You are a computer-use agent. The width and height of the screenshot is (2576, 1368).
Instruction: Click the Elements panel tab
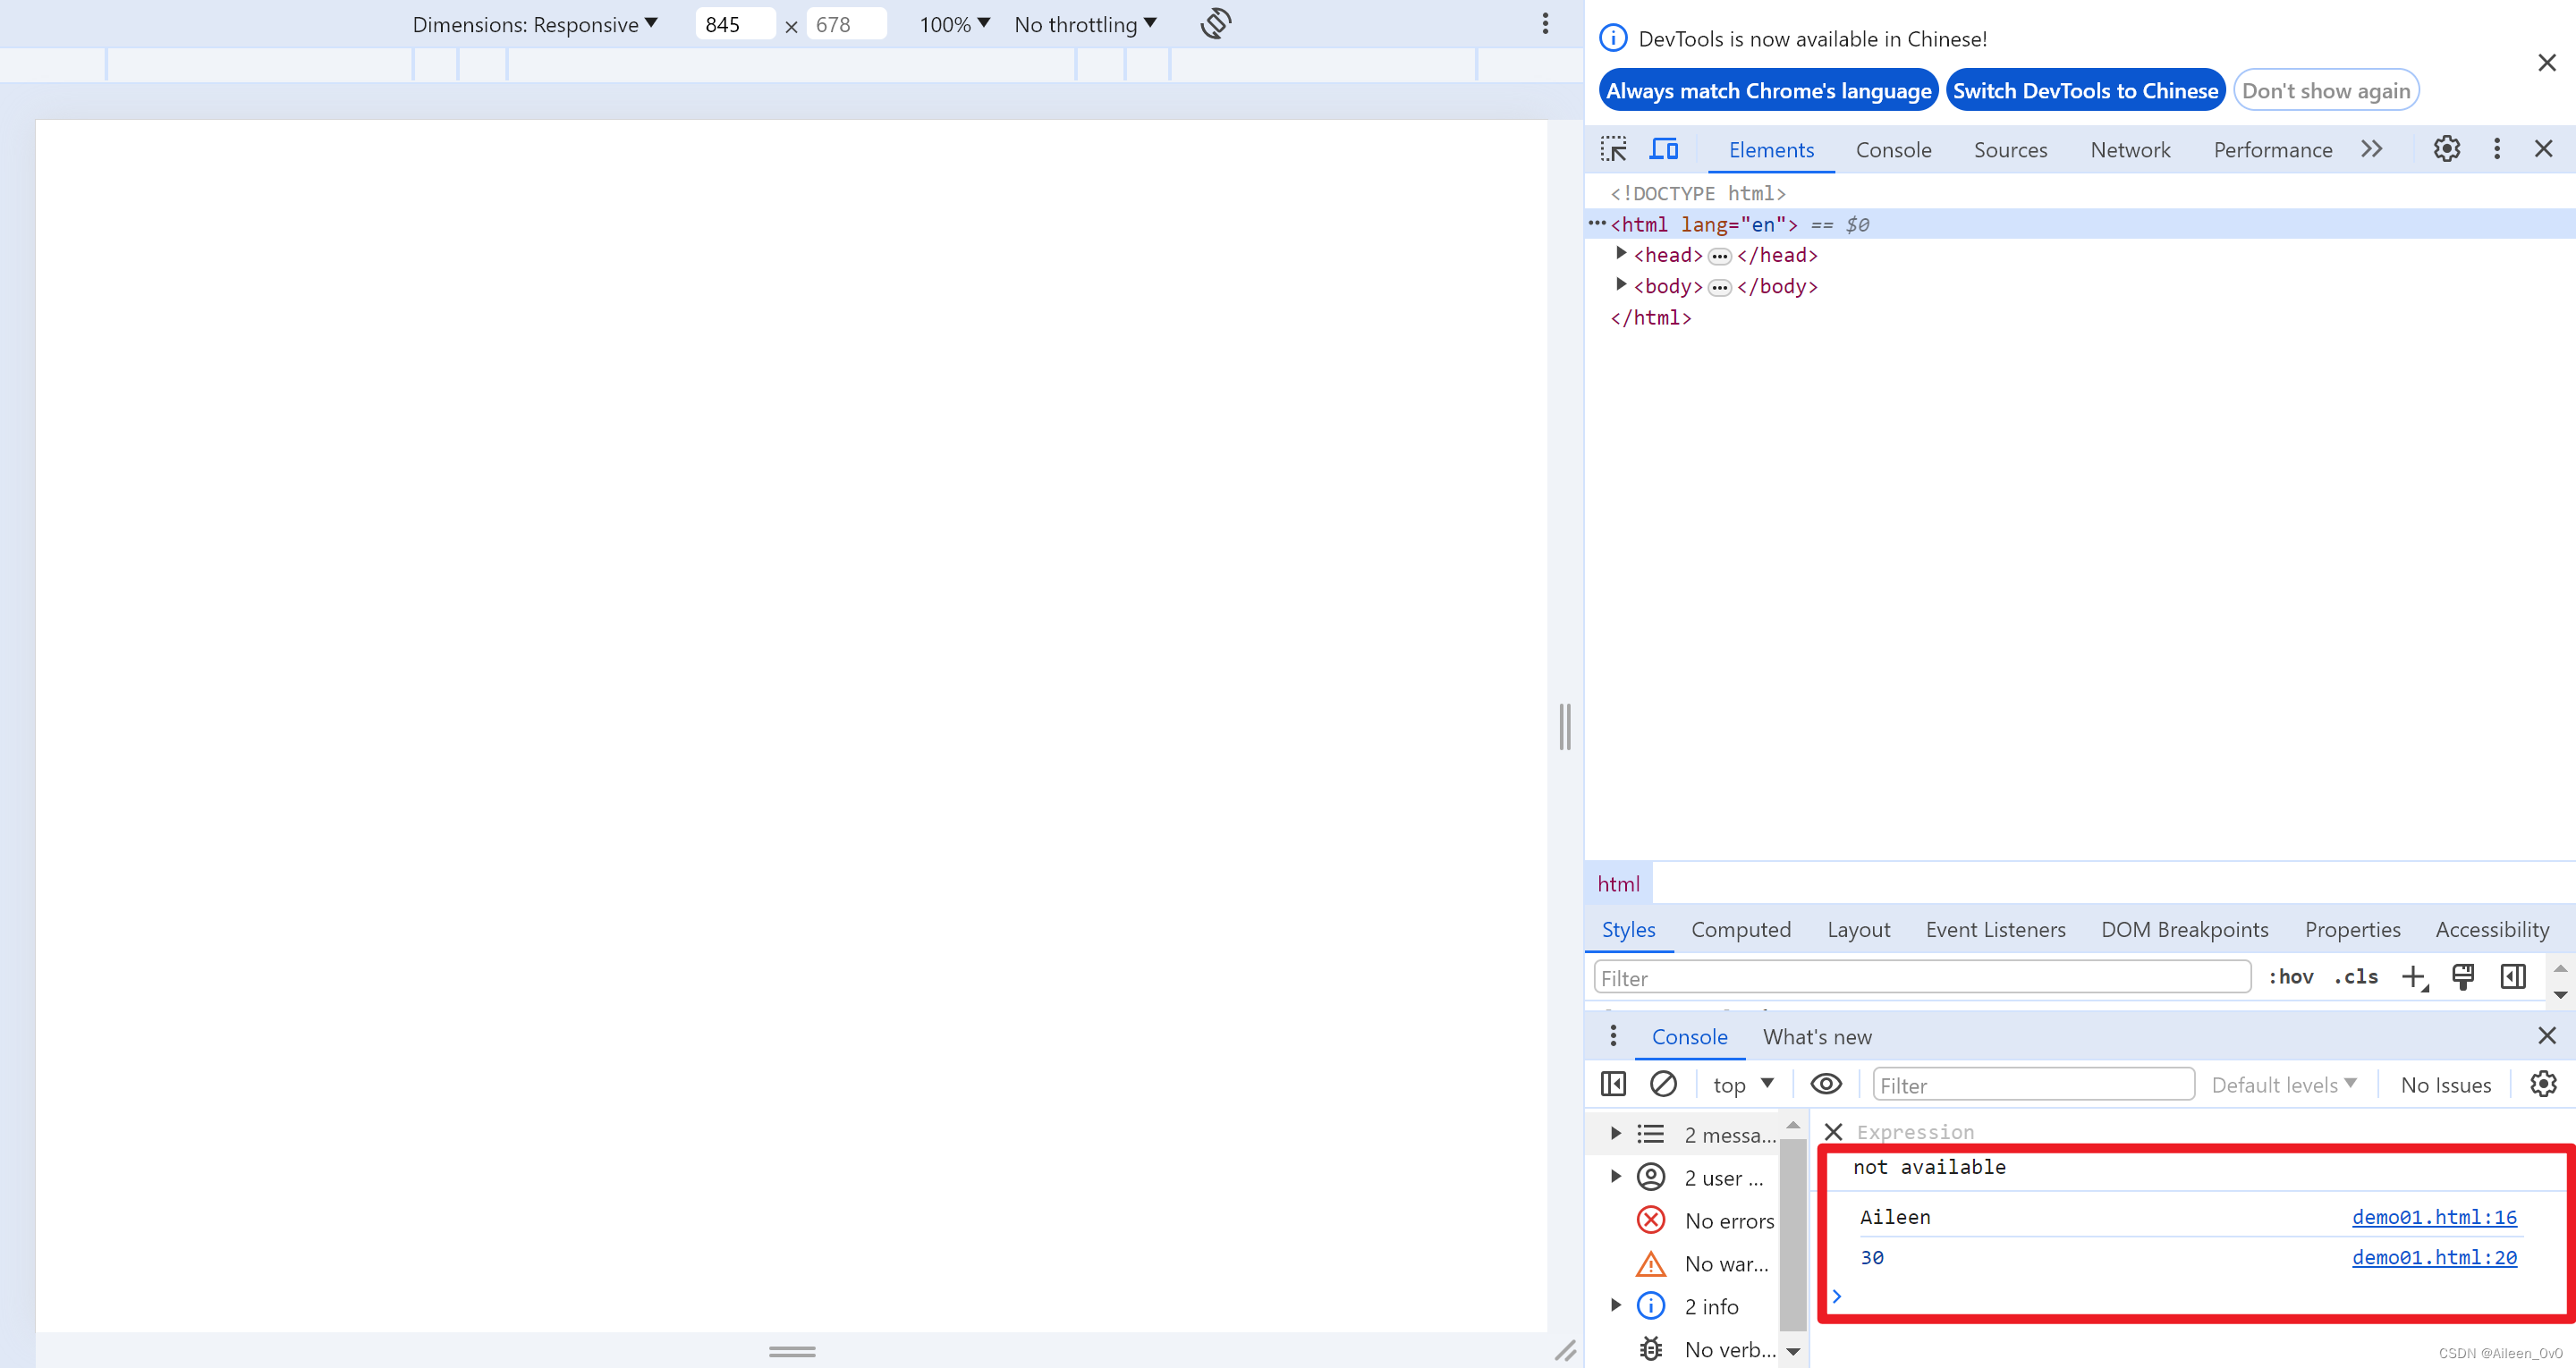[x=1770, y=148]
